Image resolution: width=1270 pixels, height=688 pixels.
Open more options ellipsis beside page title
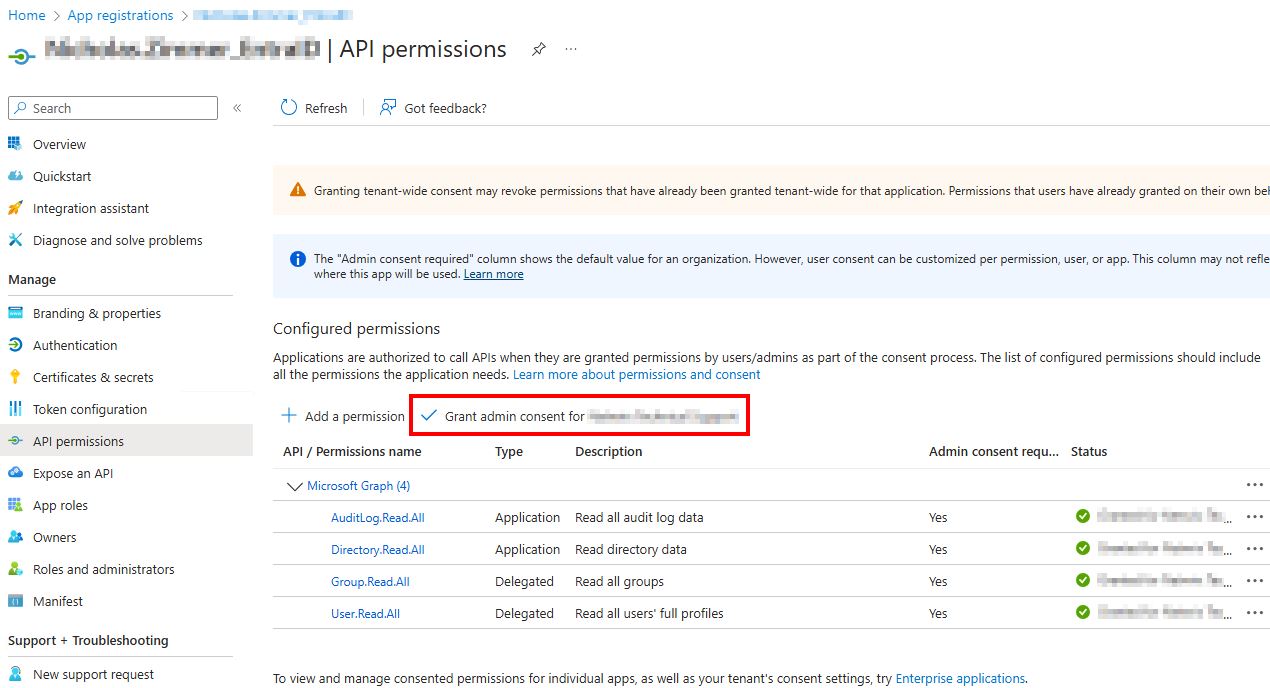[x=571, y=49]
